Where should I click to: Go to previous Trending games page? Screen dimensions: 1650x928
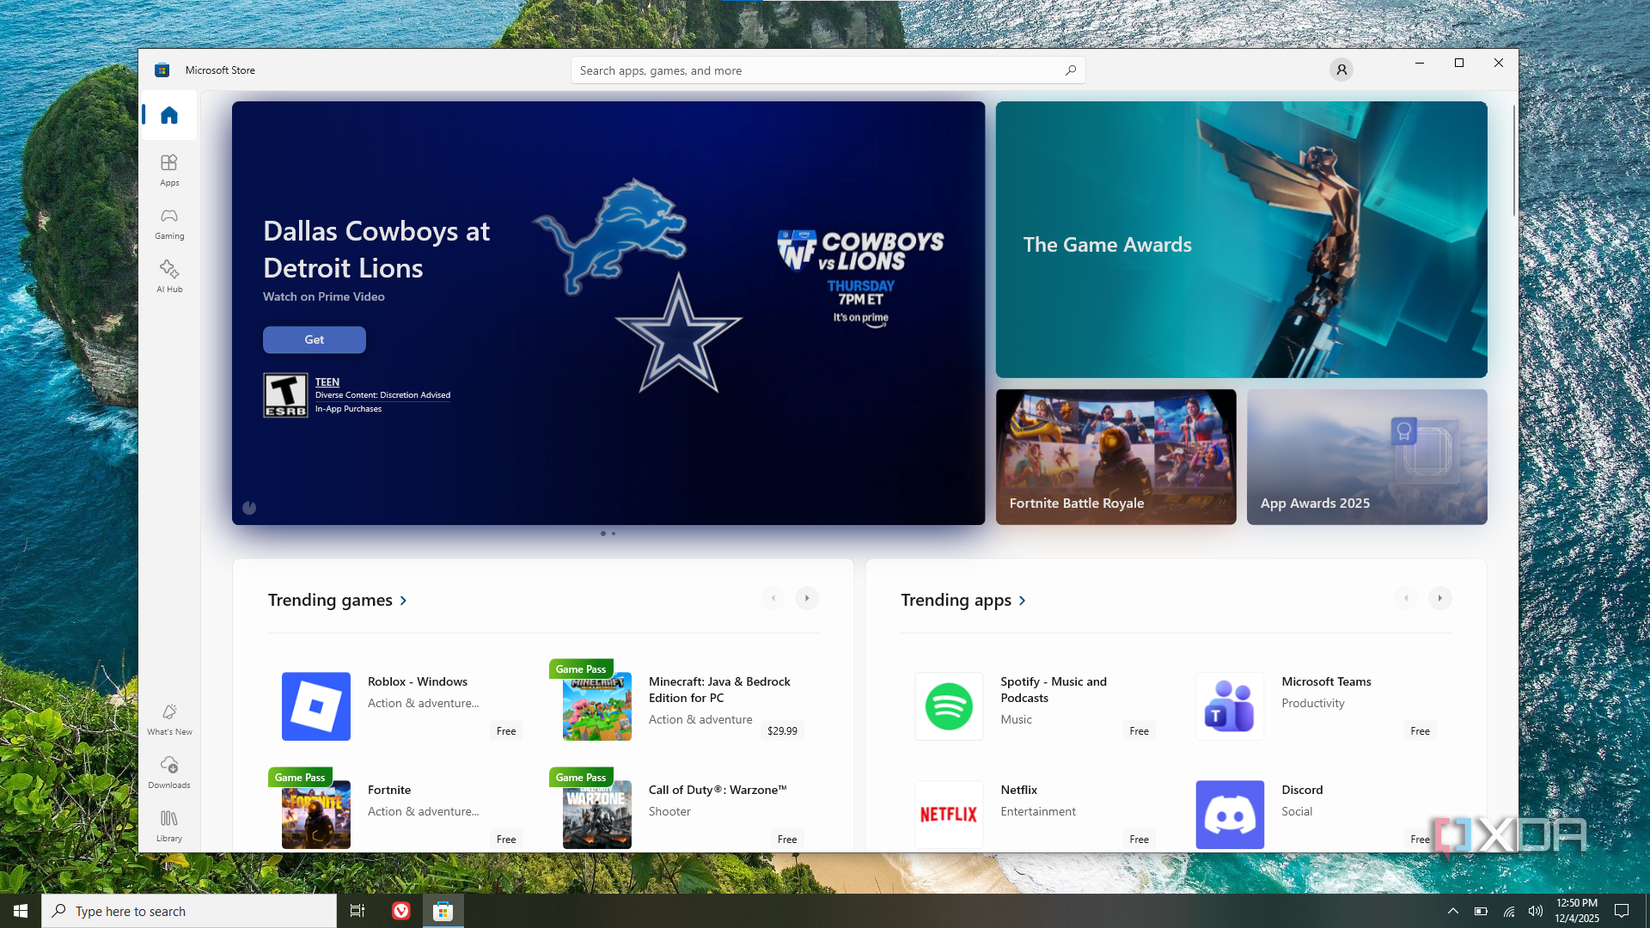point(773,598)
